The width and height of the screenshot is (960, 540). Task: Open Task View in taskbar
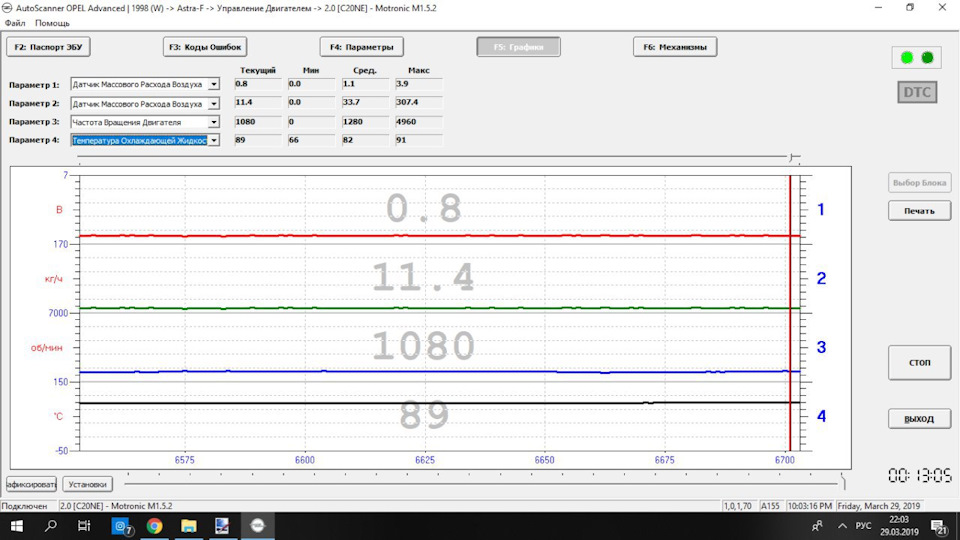pyautogui.click(x=84, y=526)
